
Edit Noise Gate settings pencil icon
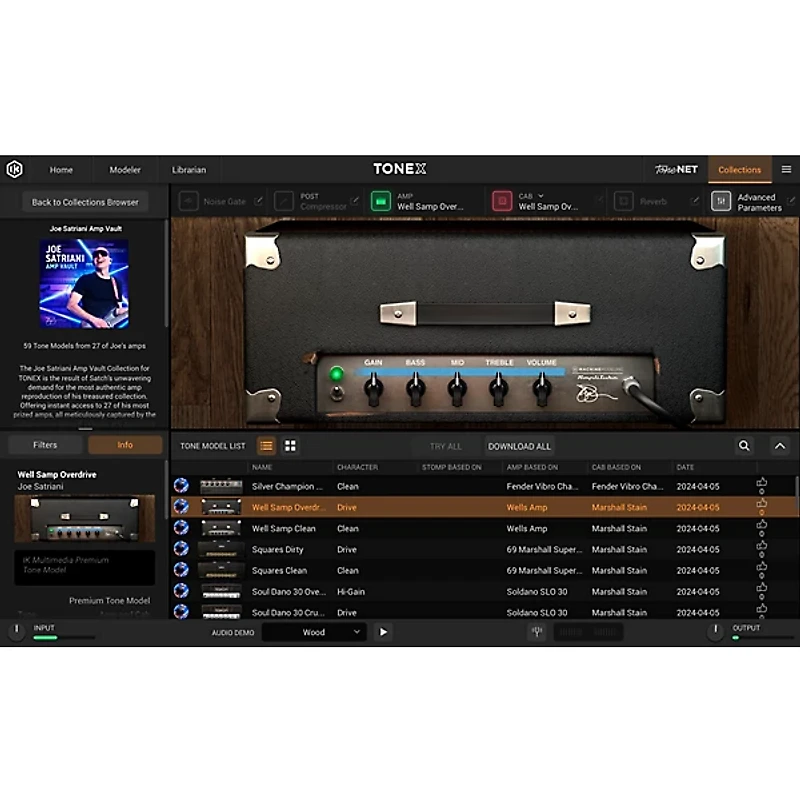pos(258,201)
